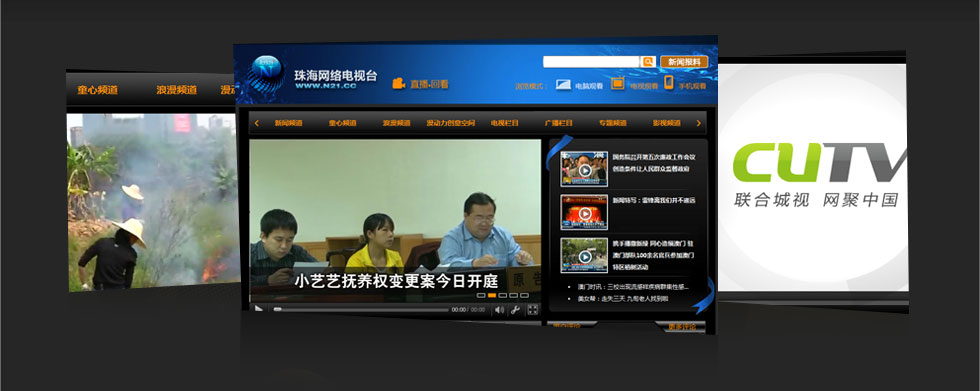Open the 广播栏目 channel tab
The height and width of the screenshot is (391, 980).
559,123
